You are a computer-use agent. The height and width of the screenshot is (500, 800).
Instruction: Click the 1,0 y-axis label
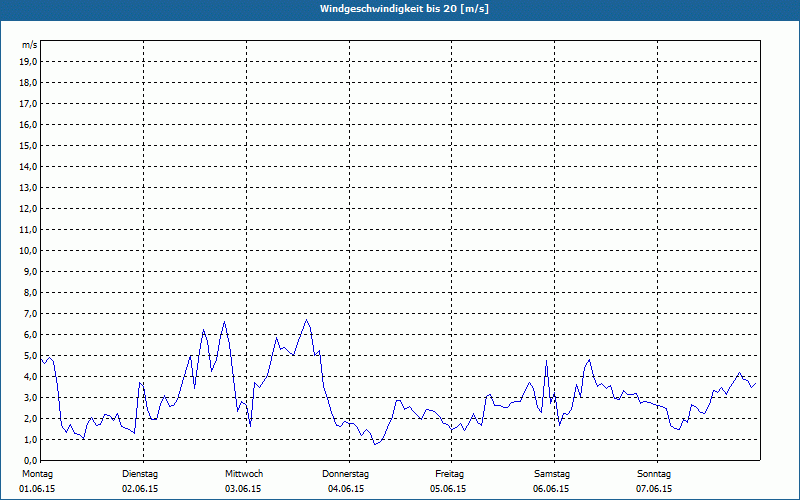pos(30,439)
